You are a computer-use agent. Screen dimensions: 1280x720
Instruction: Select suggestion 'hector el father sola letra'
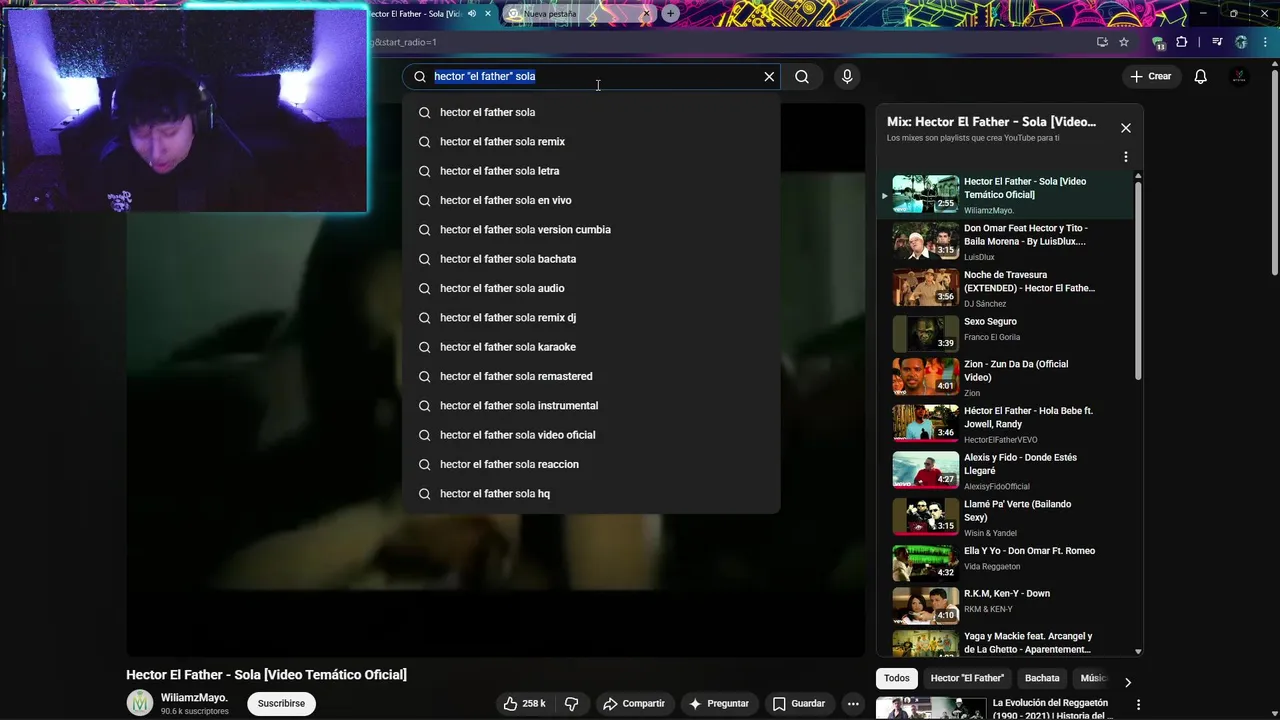(x=591, y=171)
